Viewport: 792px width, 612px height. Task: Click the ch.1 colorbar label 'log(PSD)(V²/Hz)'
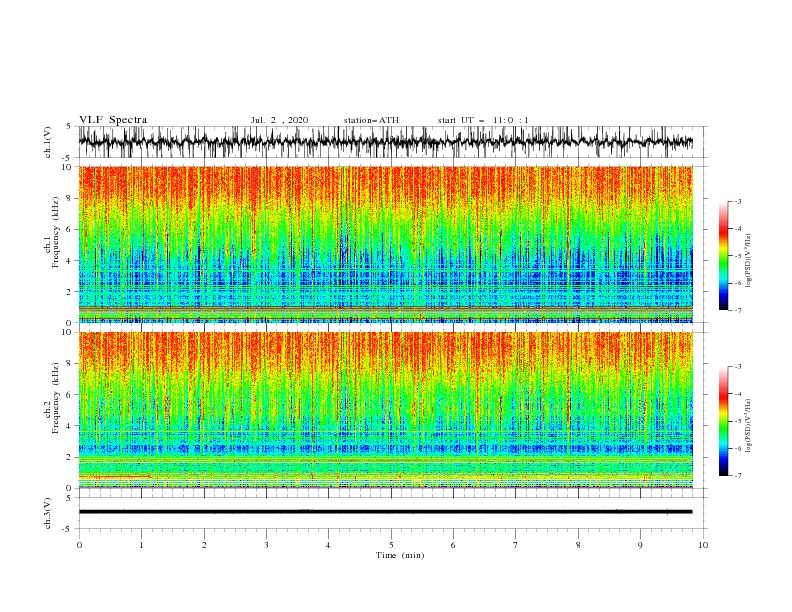point(749,261)
